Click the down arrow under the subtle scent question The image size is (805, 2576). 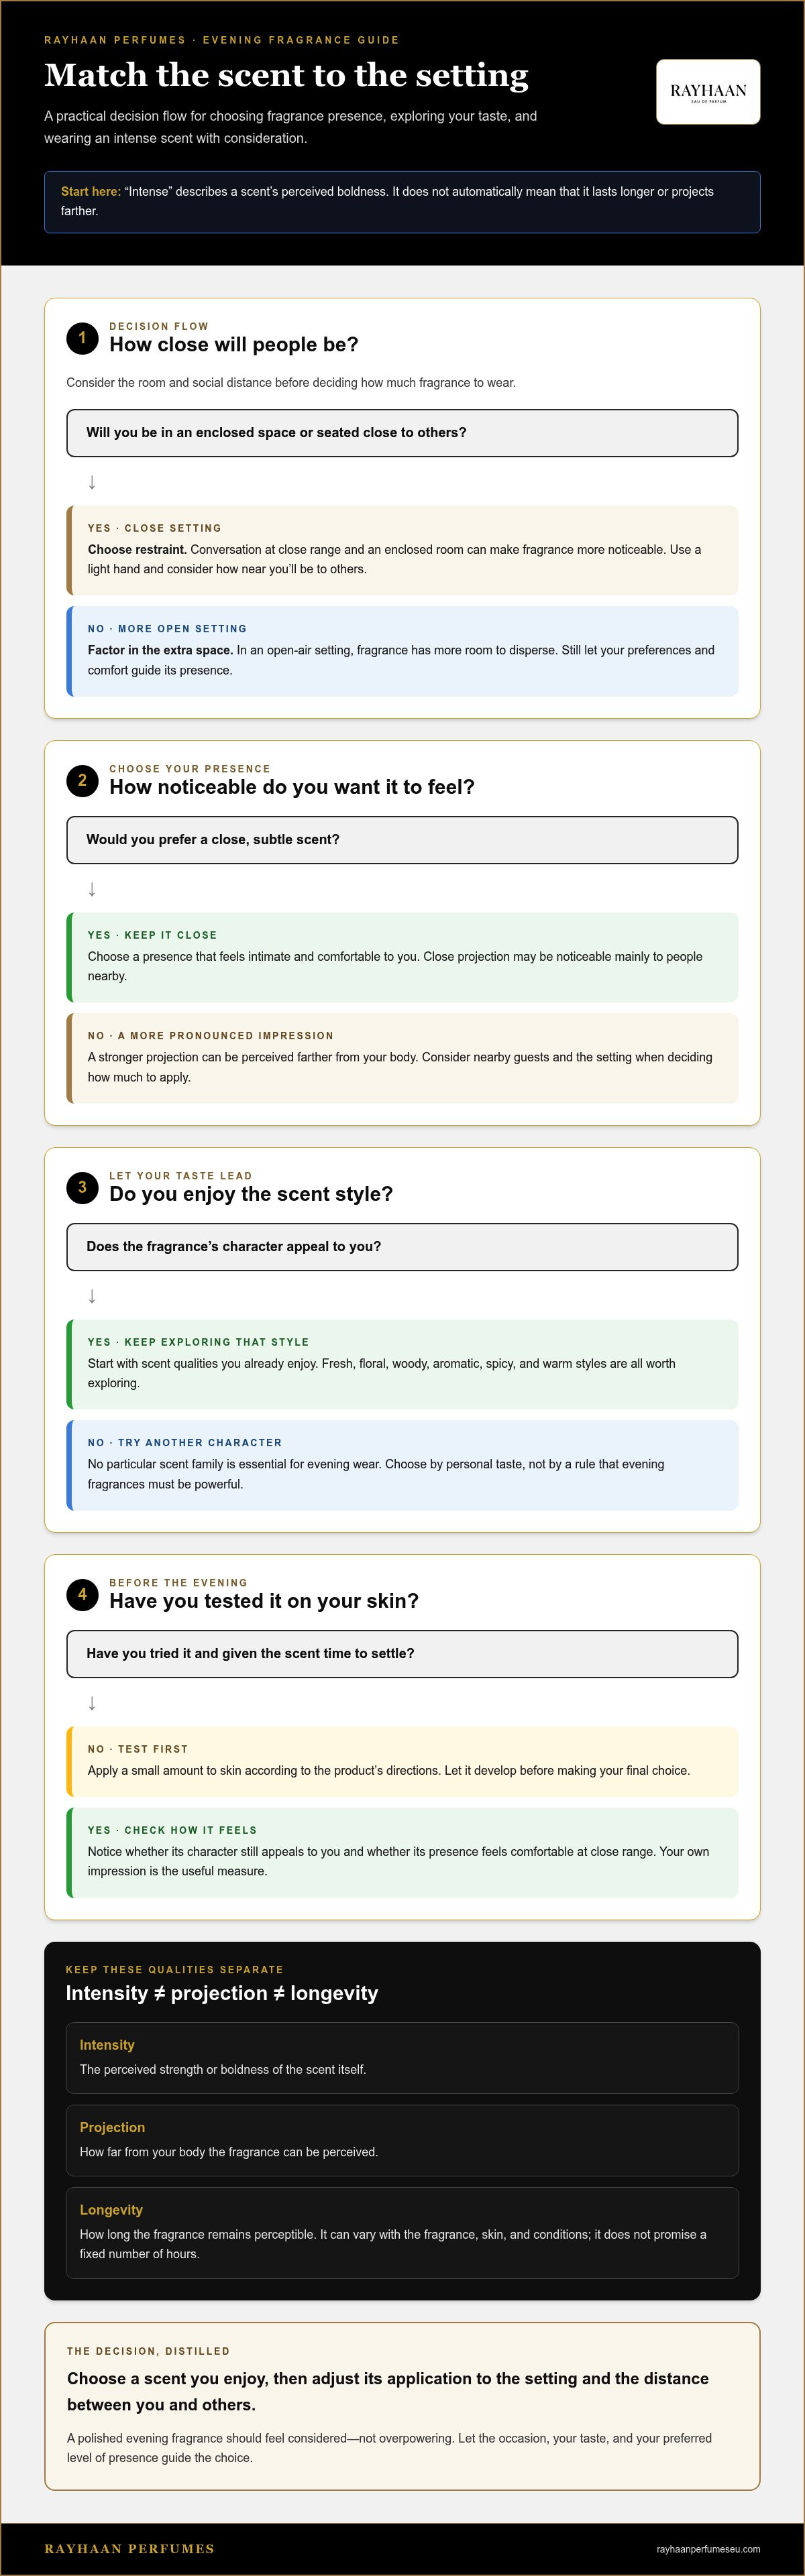pyautogui.click(x=92, y=889)
